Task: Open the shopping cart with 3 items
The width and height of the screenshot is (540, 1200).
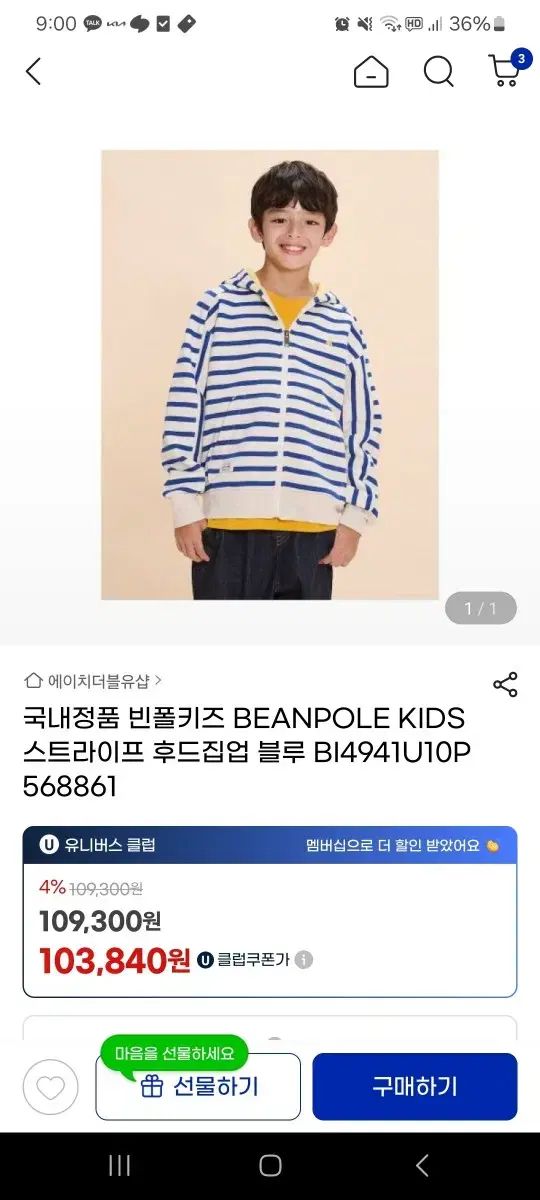Action: (x=508, y=68)
